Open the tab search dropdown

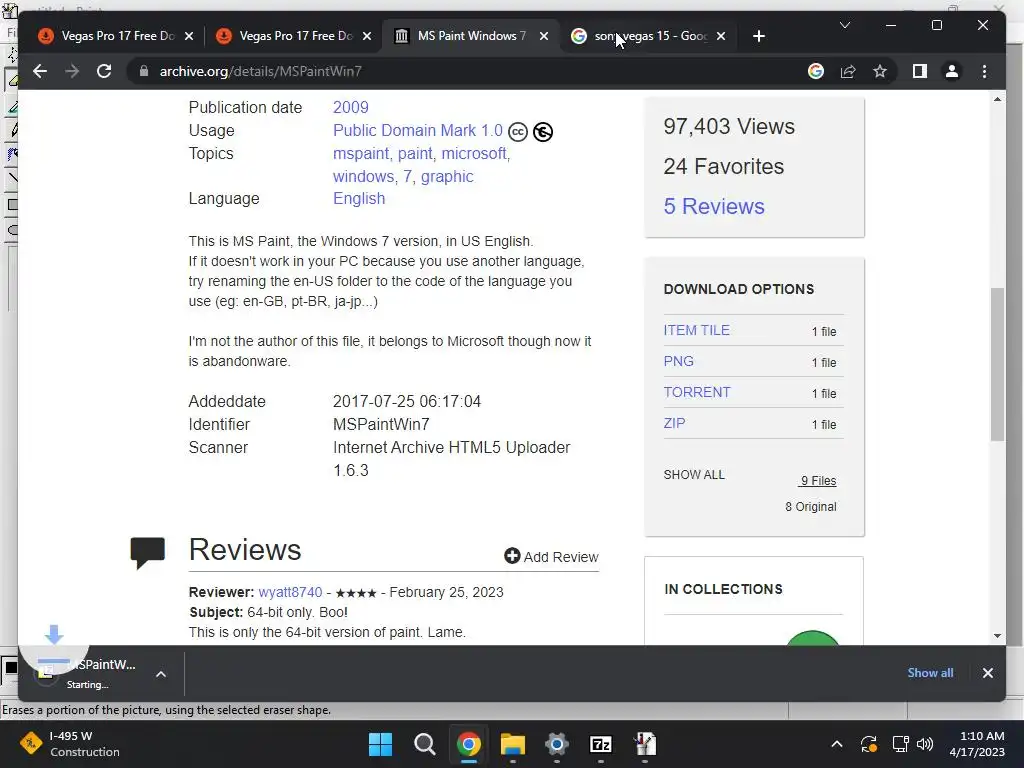point(844,25)
